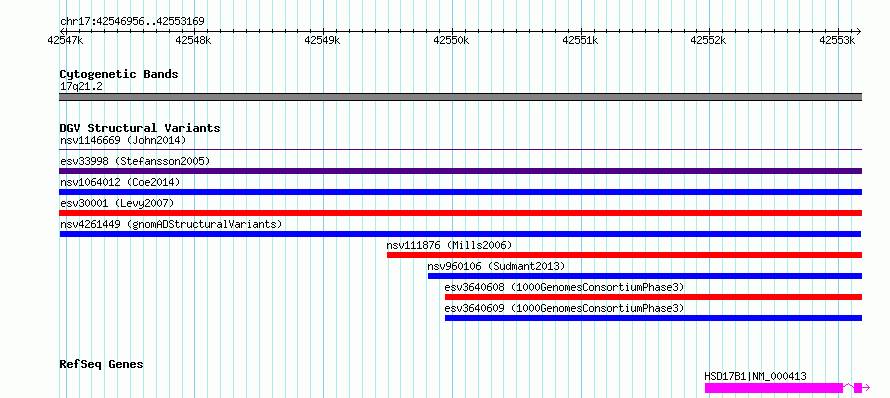Open the nsv1064012 (Coe2014) variant label
The height and width of the screenshot is (398, 890).
120,182
